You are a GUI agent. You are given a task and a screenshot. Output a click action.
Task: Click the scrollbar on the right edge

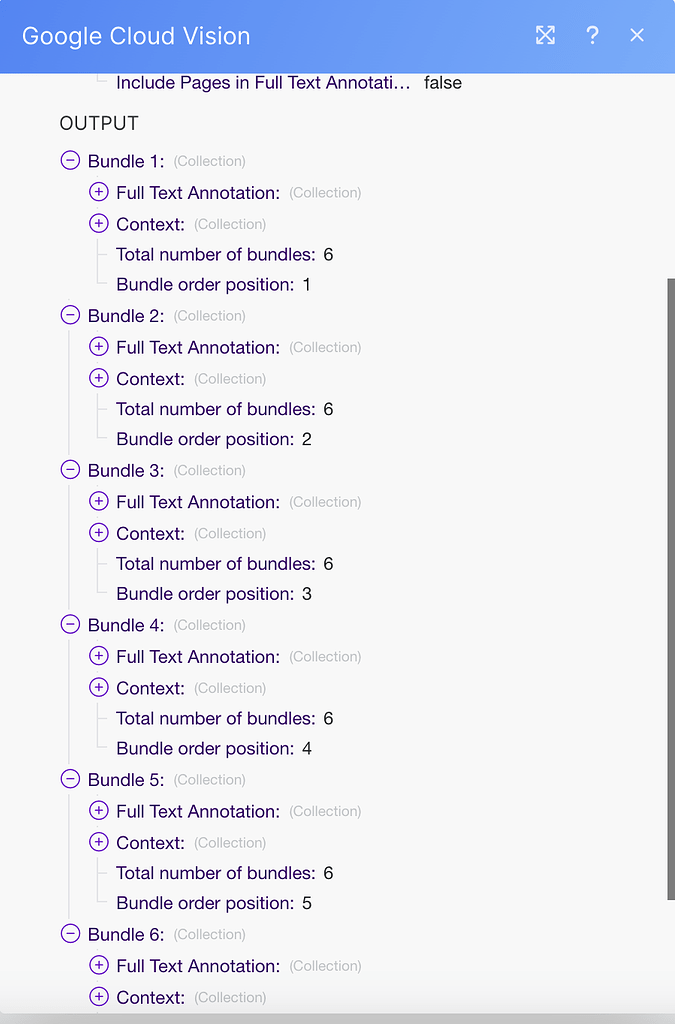tap(668, 580)
